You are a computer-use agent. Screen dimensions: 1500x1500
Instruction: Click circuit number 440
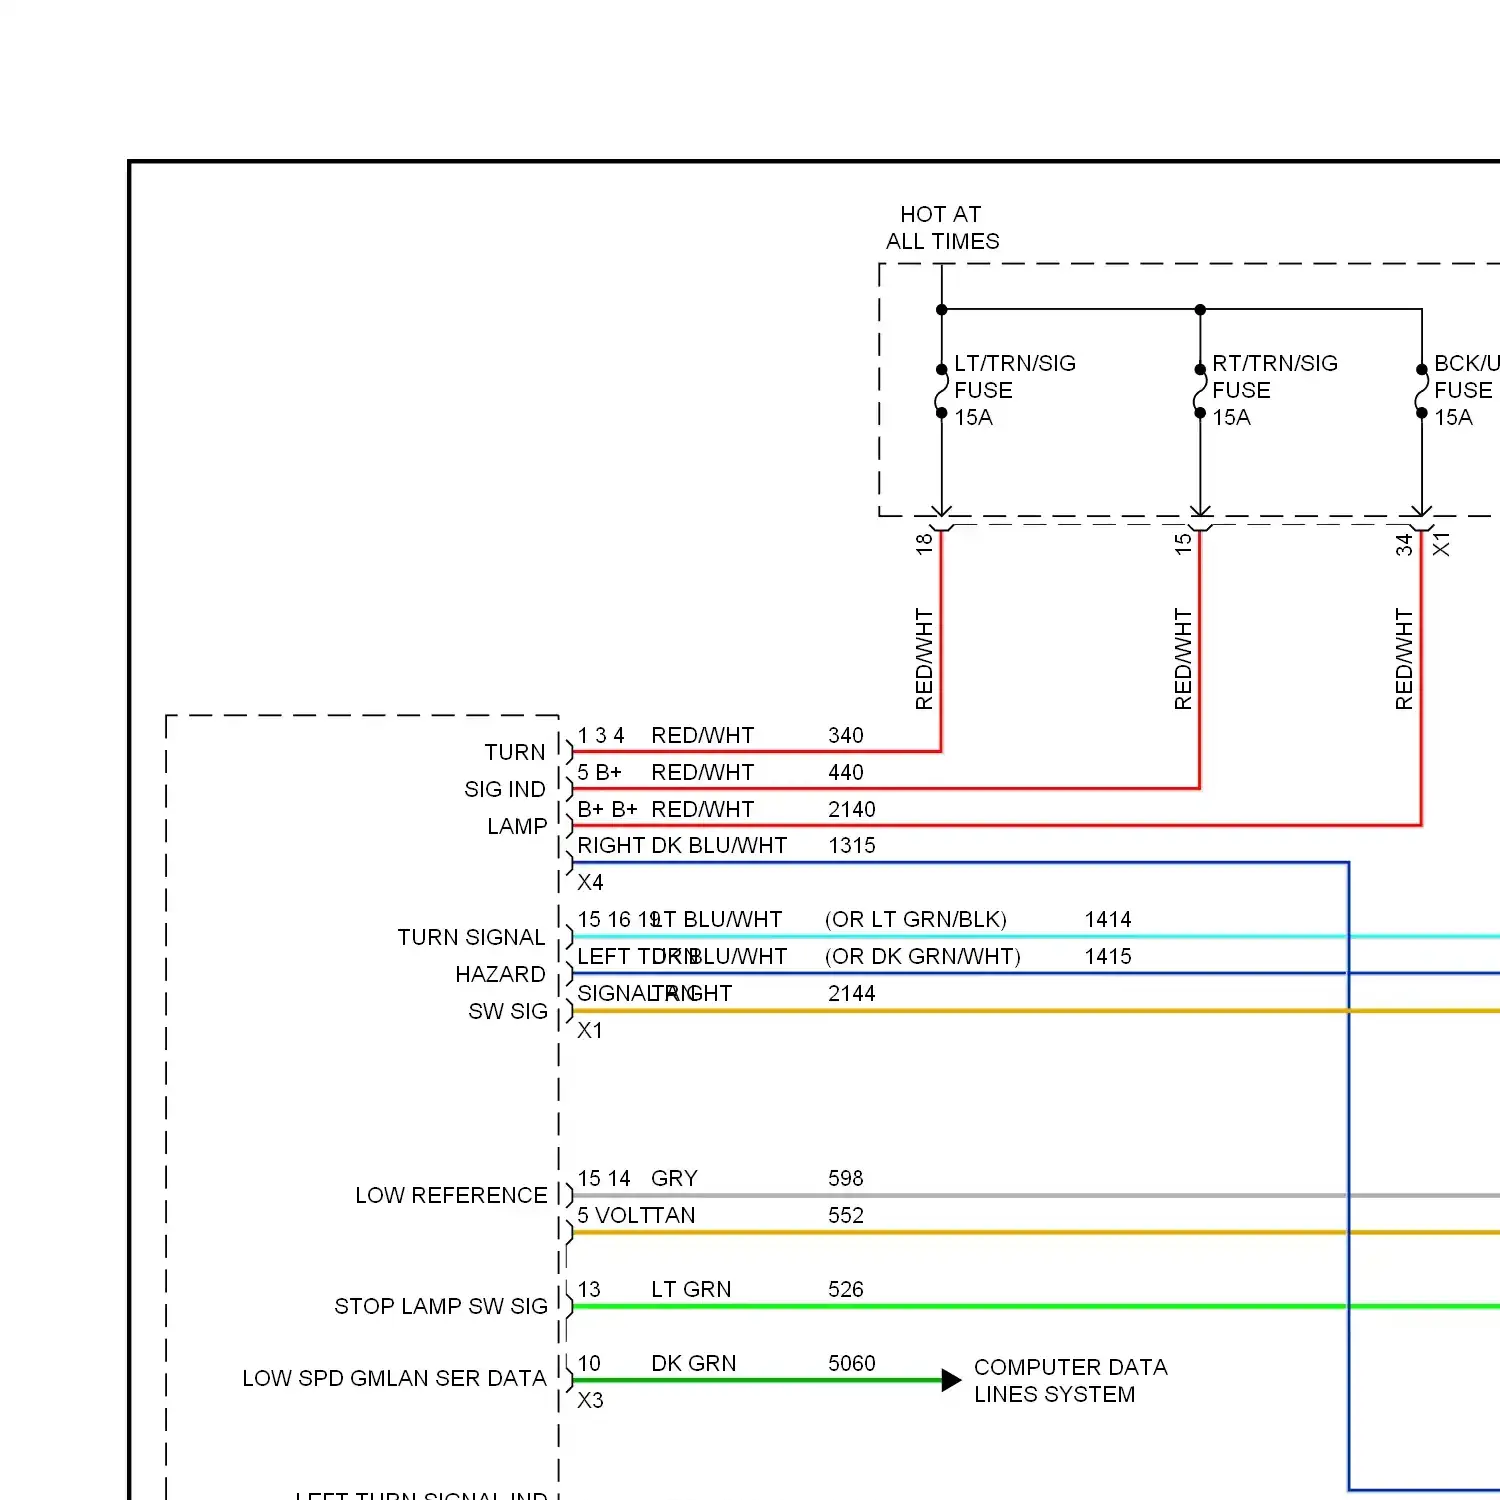[x=846, y=772]
